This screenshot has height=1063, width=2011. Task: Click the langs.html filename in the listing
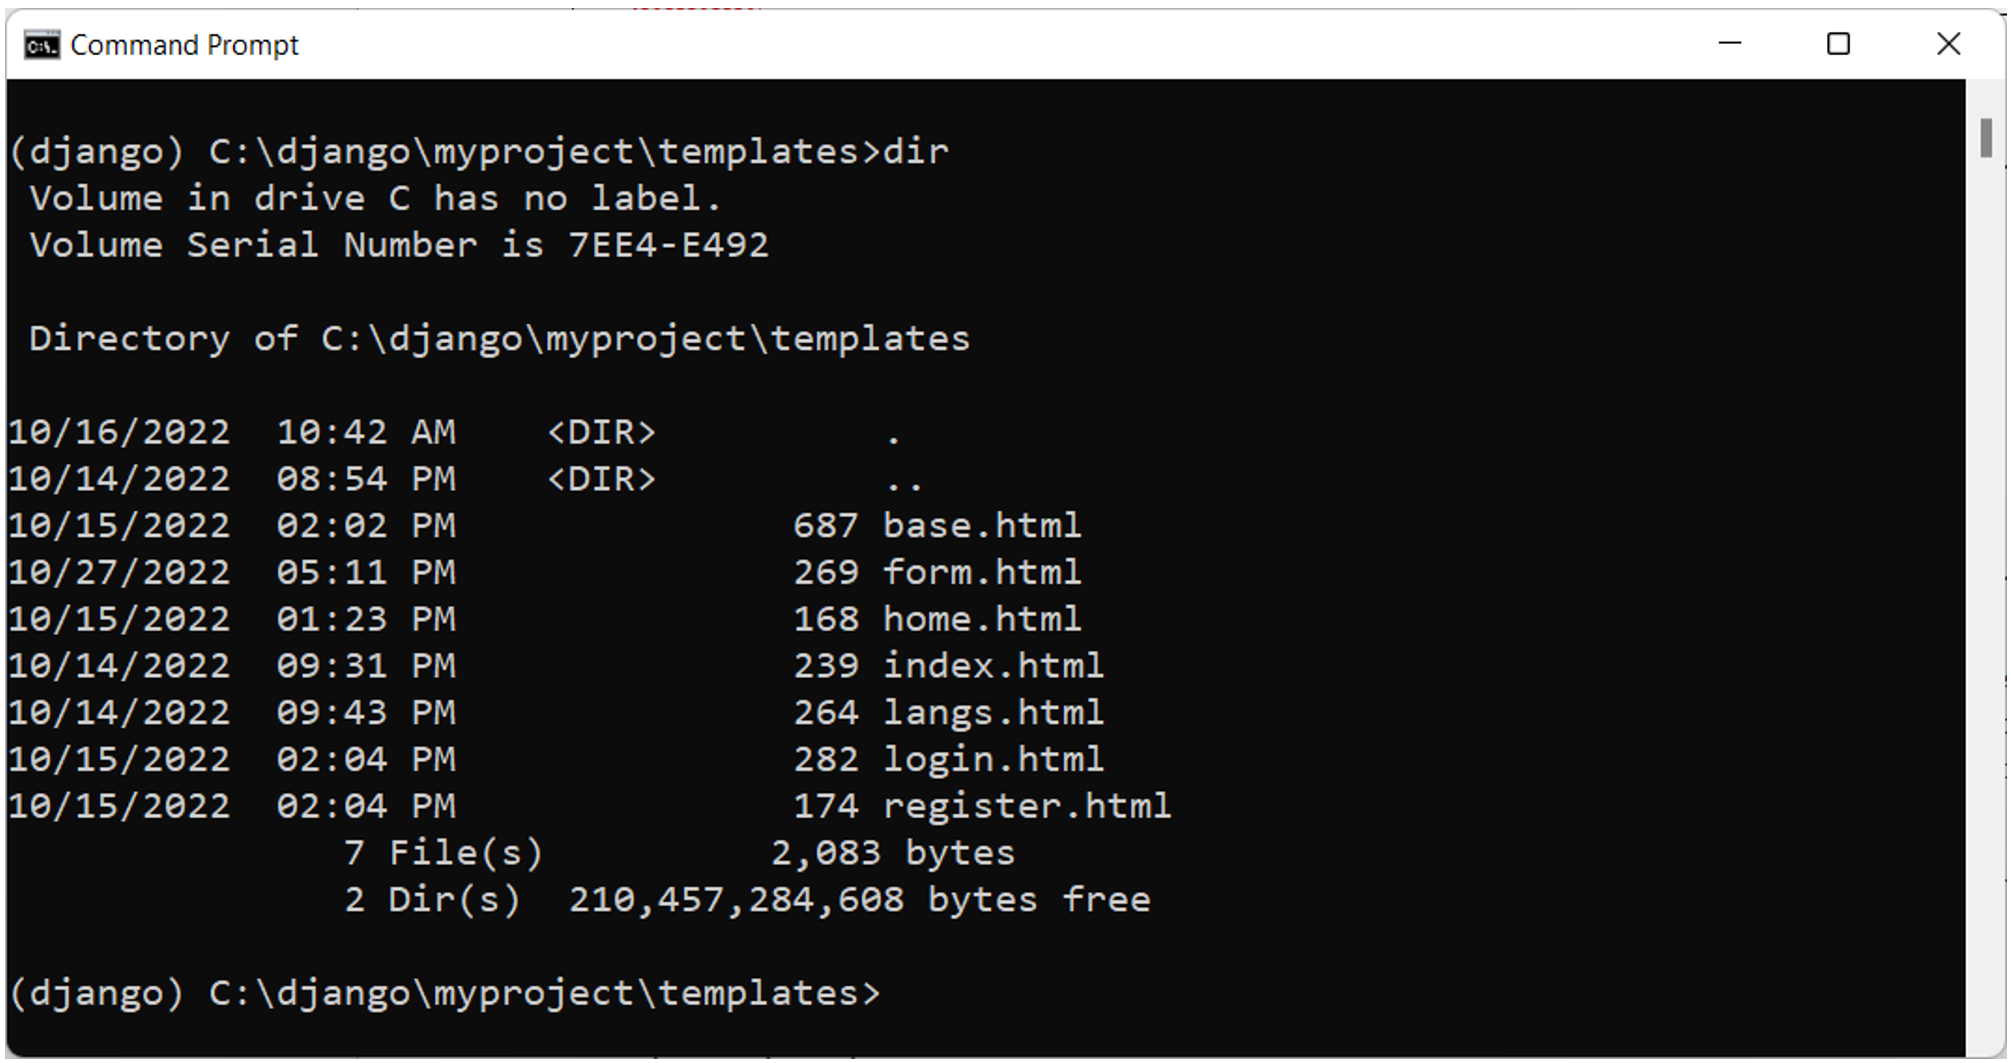pos(992,713)
